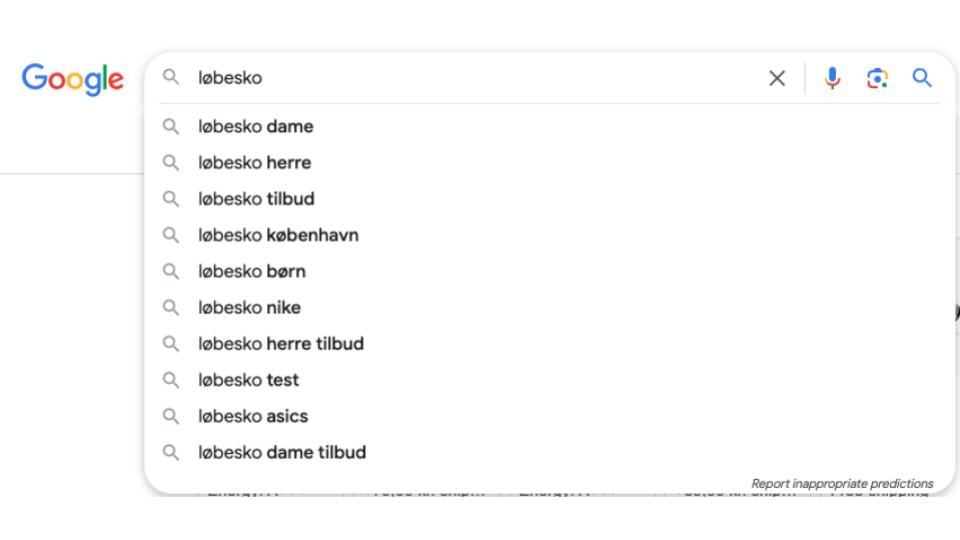Click the blue search magnifier button
This screenshot has width=960, height=540.
coord(922,78)
